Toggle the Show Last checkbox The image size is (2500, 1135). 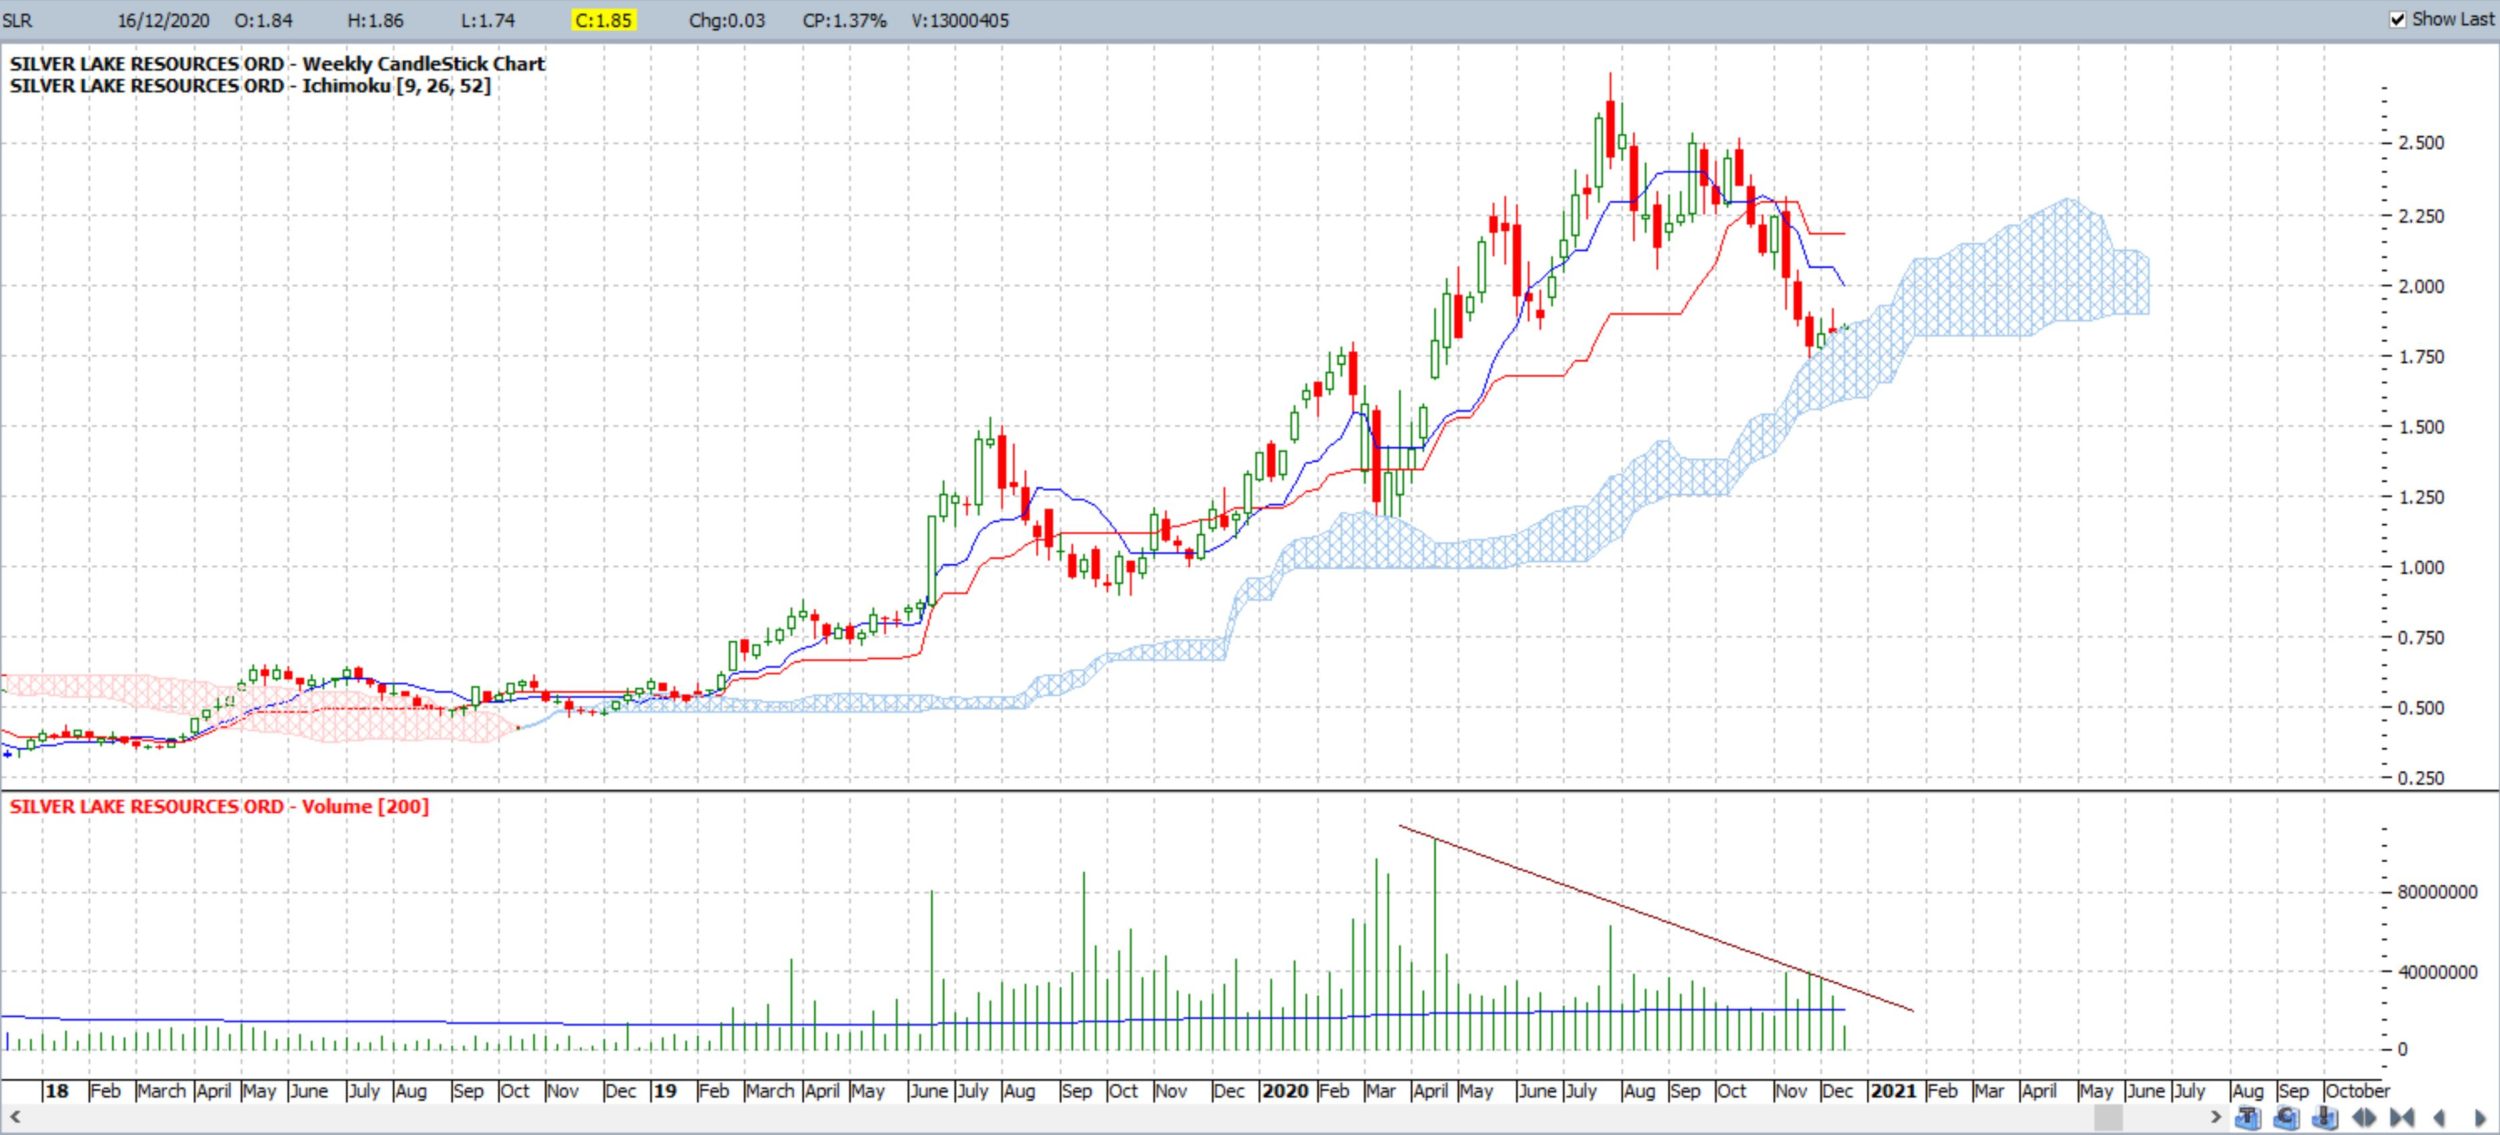tap(2398, 19)
